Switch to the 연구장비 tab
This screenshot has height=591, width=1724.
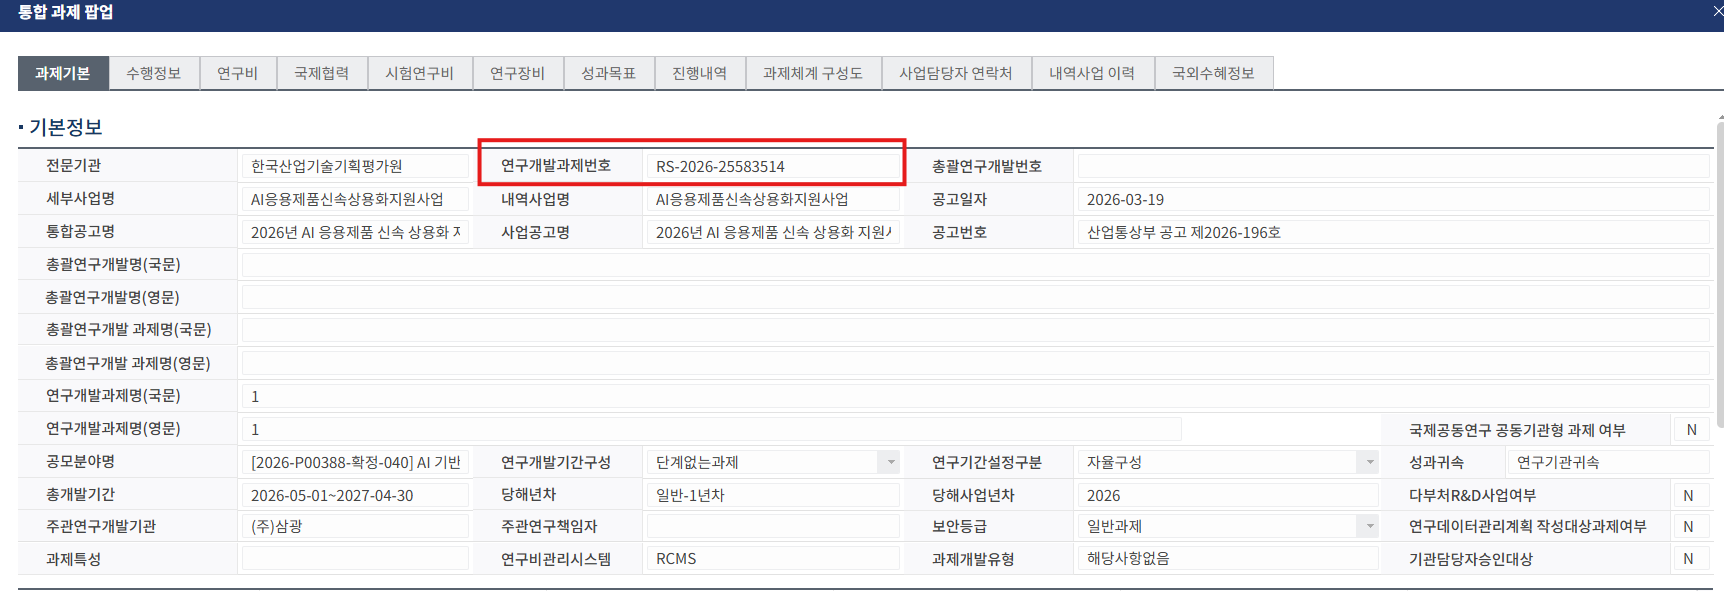pos(518,73)
